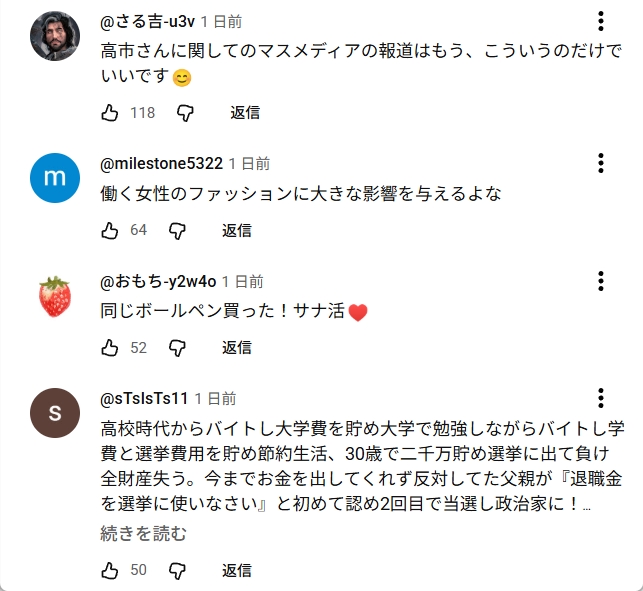Like the @sTsIsTs11 comment
643x591 pixels.
110,570
